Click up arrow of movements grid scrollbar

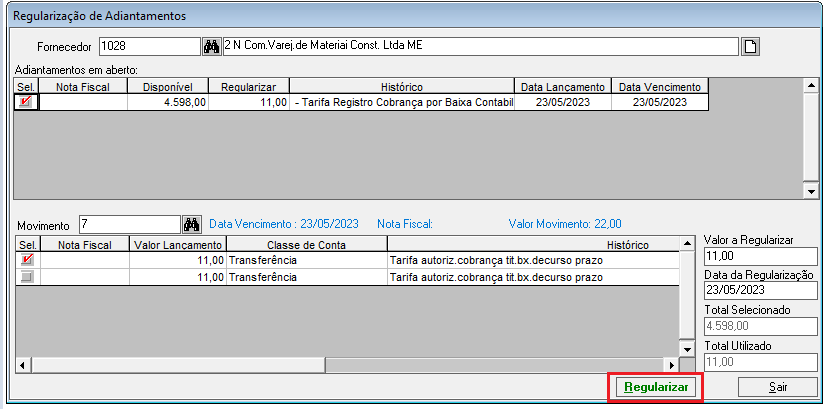pos(687,244)
